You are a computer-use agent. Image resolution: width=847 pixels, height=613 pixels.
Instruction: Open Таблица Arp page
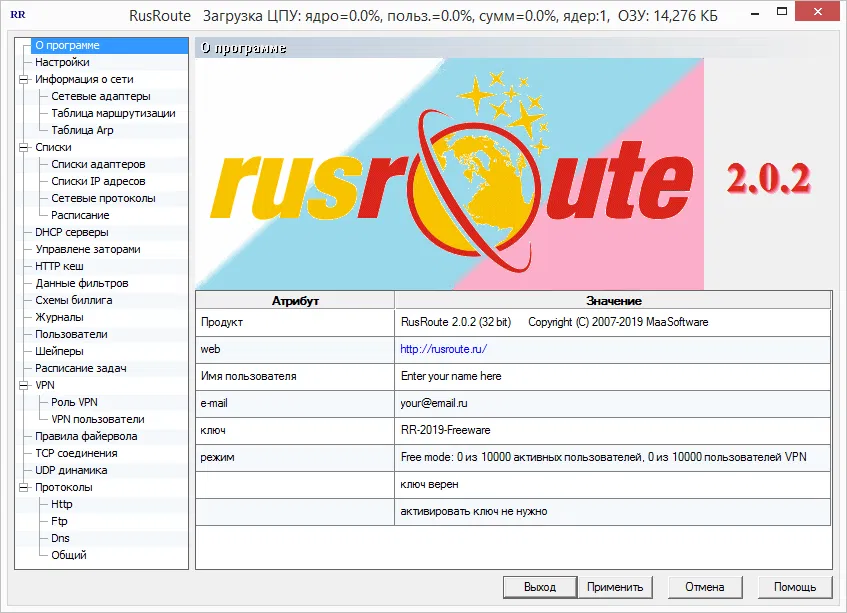coord(82,130)
